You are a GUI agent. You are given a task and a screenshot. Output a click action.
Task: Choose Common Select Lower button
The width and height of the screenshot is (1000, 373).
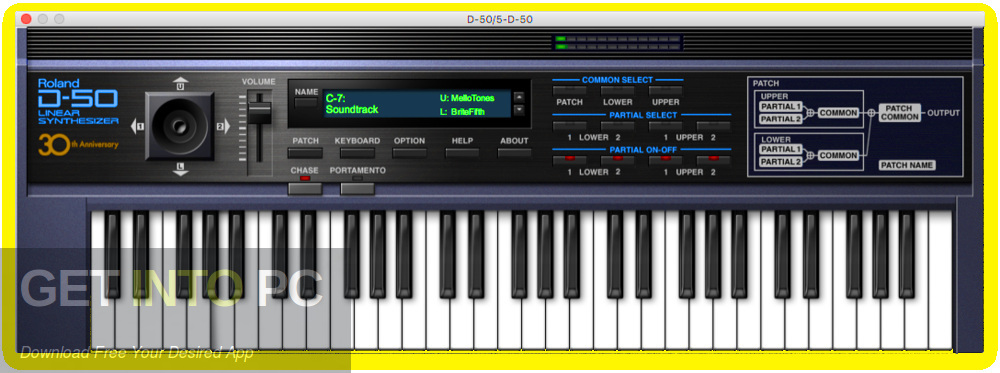[x=617, y=91]
